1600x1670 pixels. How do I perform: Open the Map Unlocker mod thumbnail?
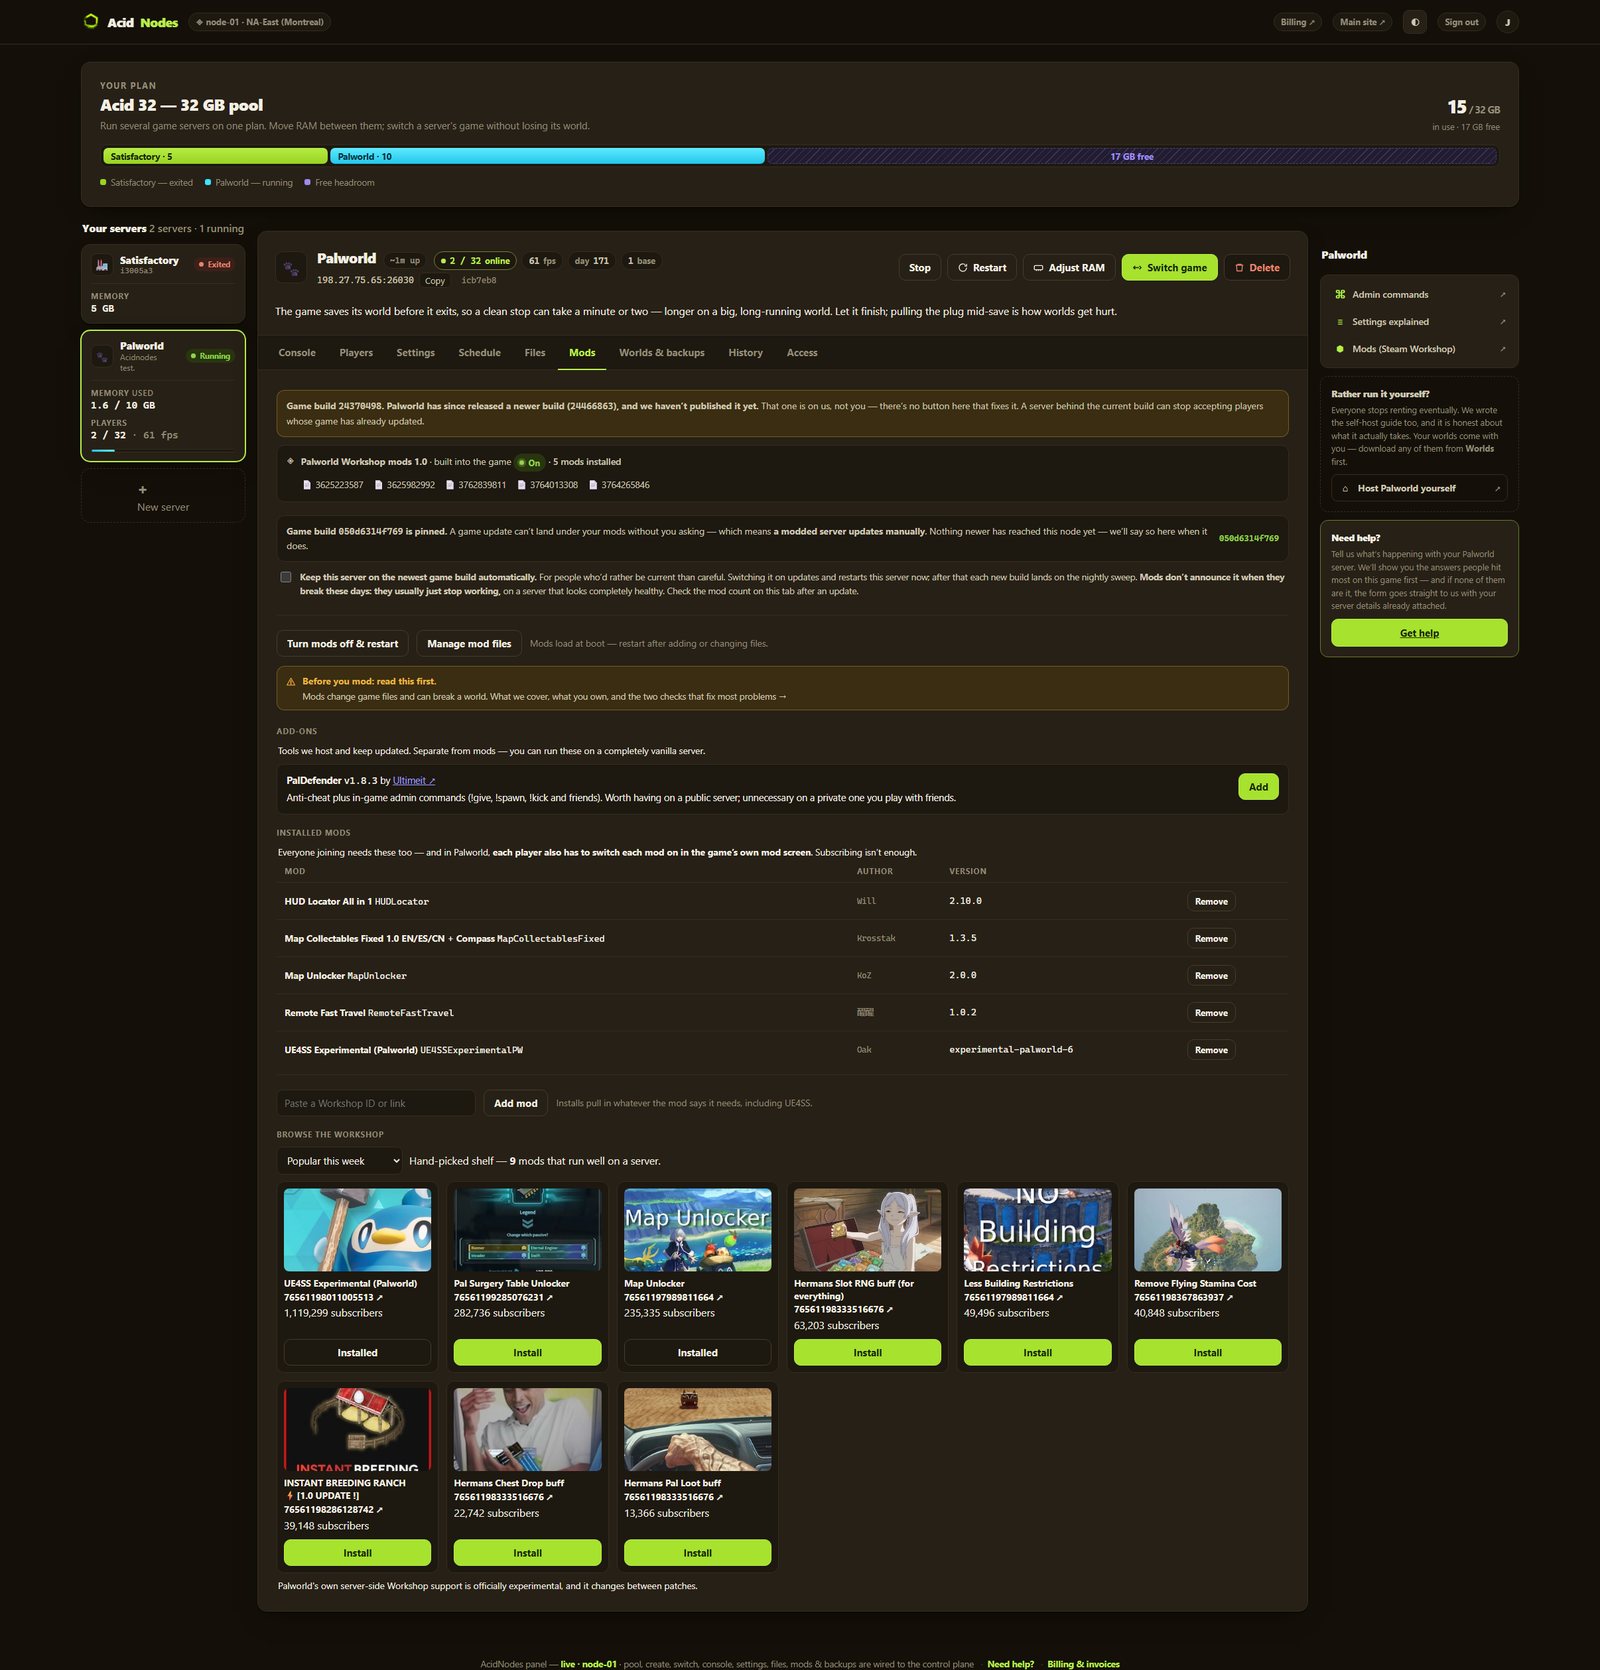[697, 1230]
